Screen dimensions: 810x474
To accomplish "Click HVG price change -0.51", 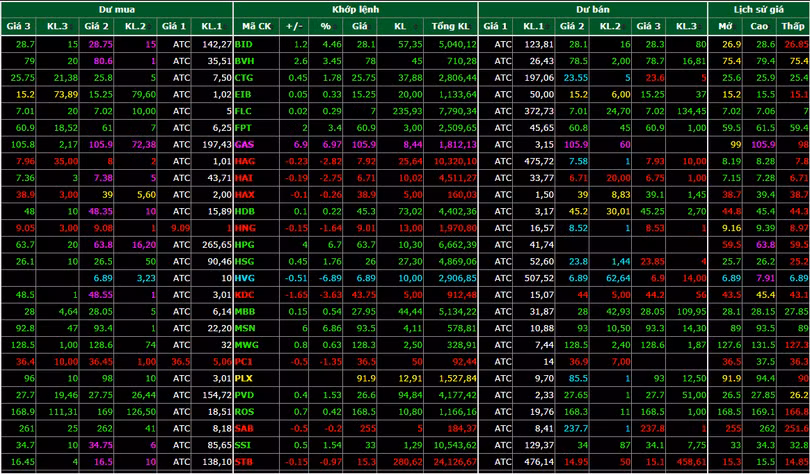I will [297, 278].
